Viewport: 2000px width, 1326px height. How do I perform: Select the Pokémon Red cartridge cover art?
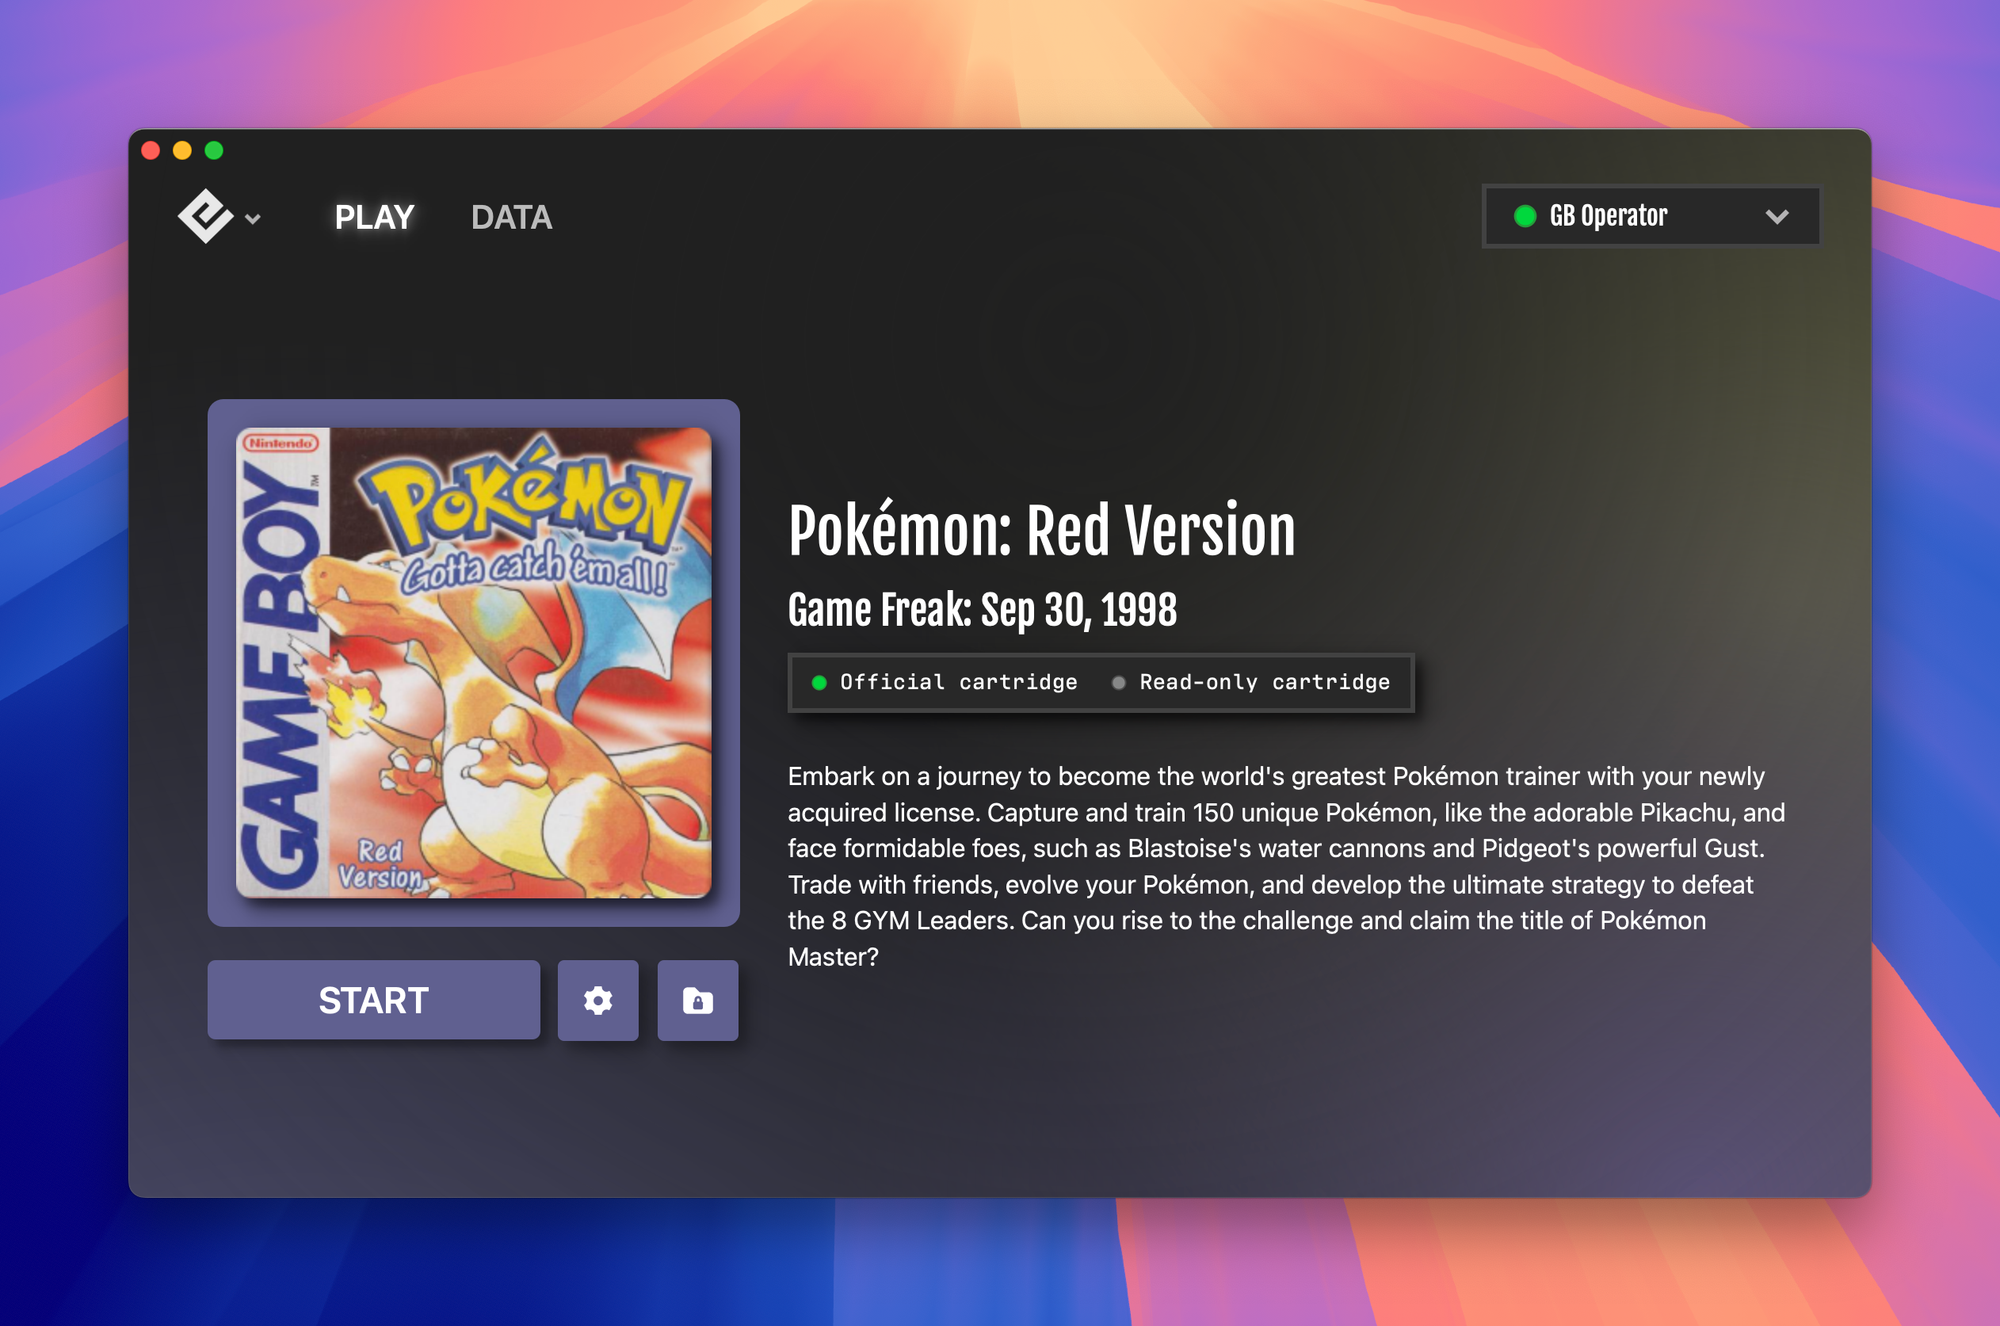(474, 663)
